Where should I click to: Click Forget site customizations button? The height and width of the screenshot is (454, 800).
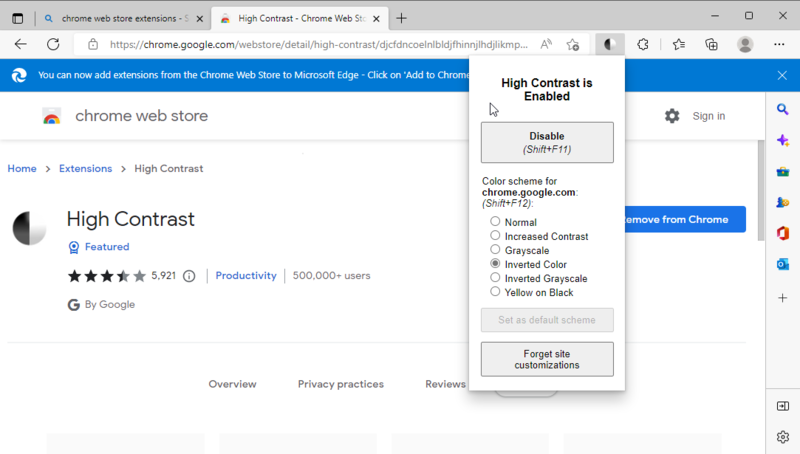(x=547, y=359)
